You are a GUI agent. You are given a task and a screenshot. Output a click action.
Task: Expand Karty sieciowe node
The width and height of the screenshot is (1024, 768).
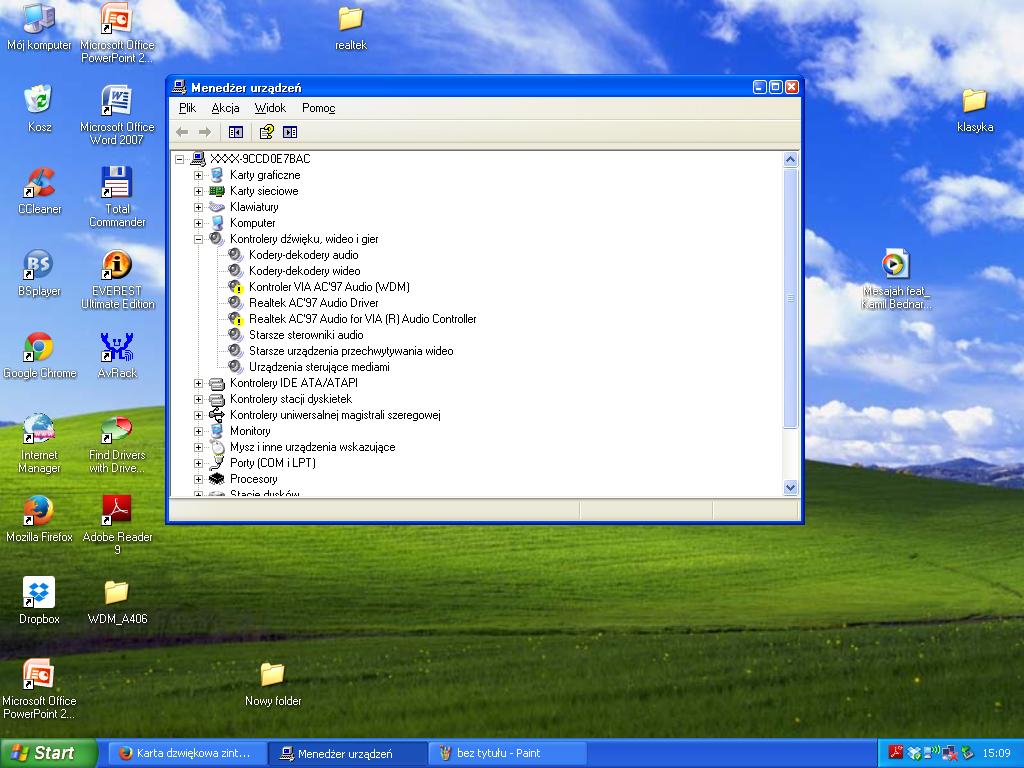199,191
